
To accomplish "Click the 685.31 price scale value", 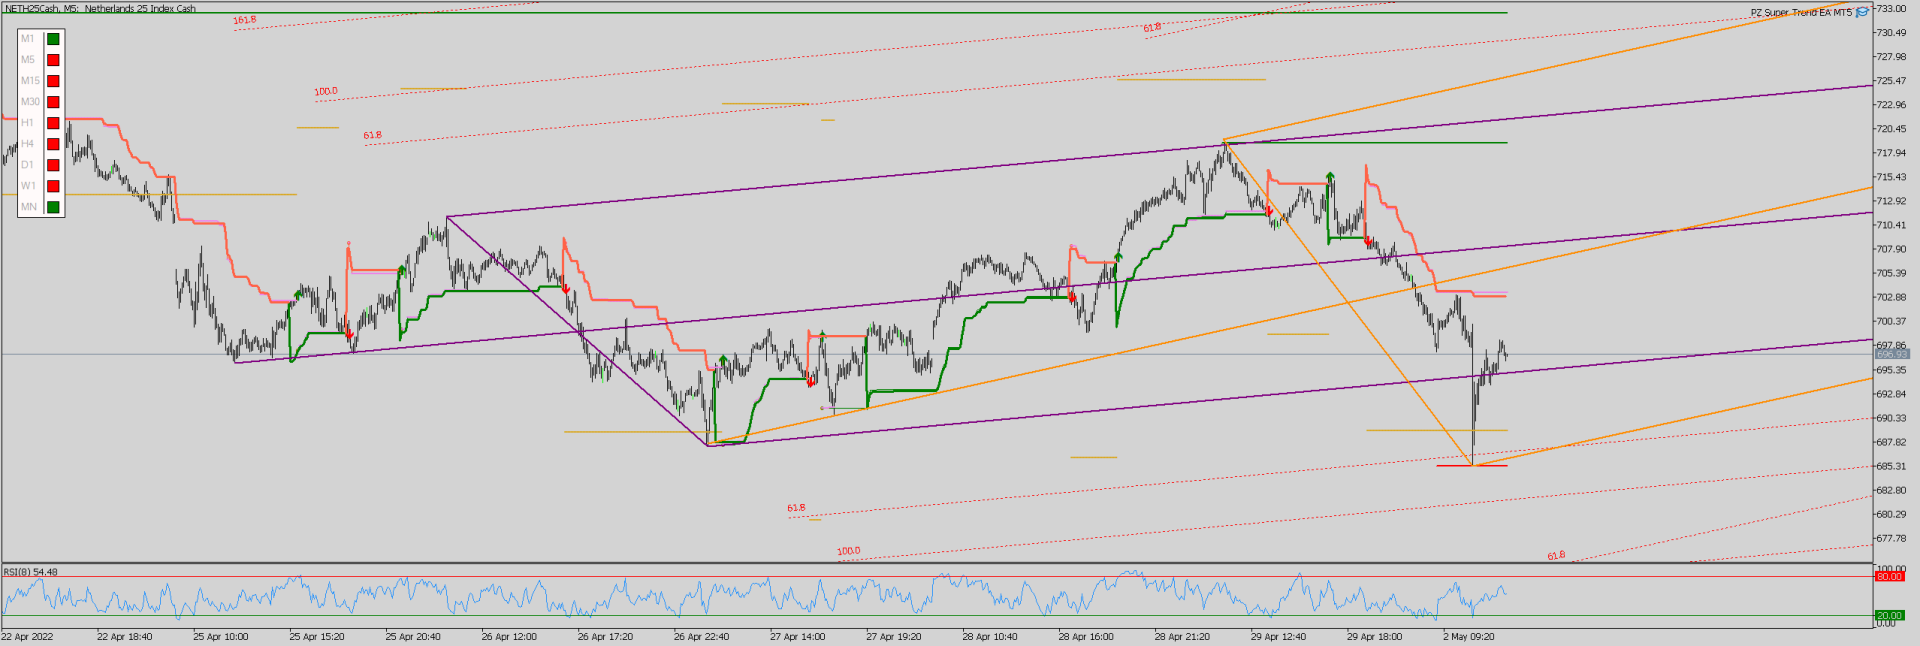I will [1891, 466].
